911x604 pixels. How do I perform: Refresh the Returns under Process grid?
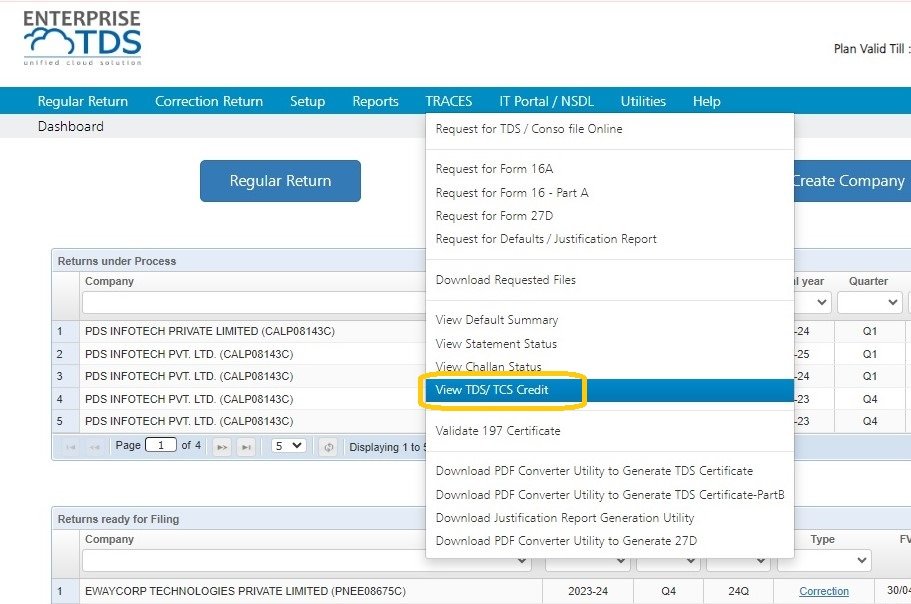[328, 447]
